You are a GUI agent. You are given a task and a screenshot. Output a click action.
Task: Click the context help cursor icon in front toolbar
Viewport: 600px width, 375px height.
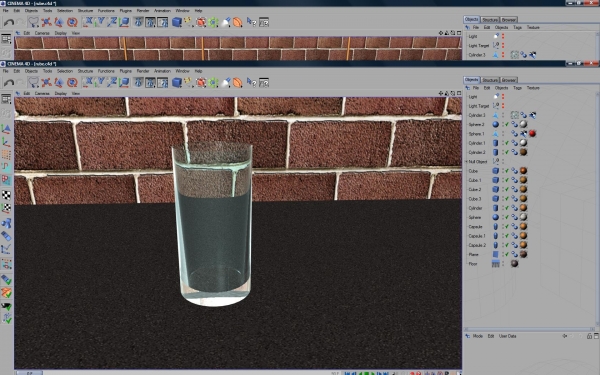click(x=251, y=82)
